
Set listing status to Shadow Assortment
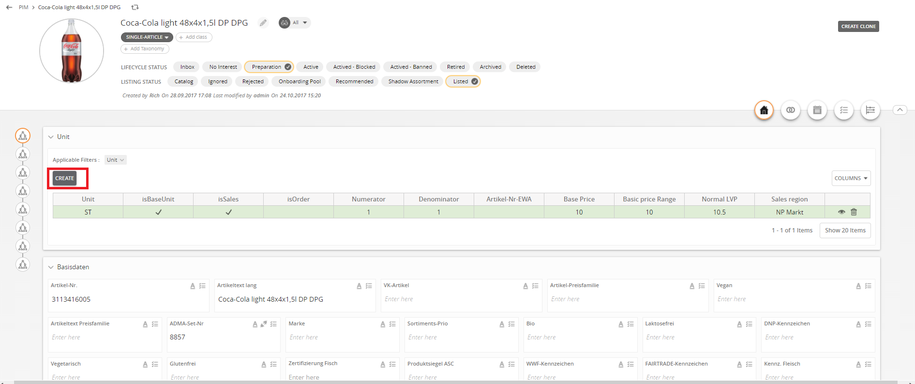click(x=413, y=82)
